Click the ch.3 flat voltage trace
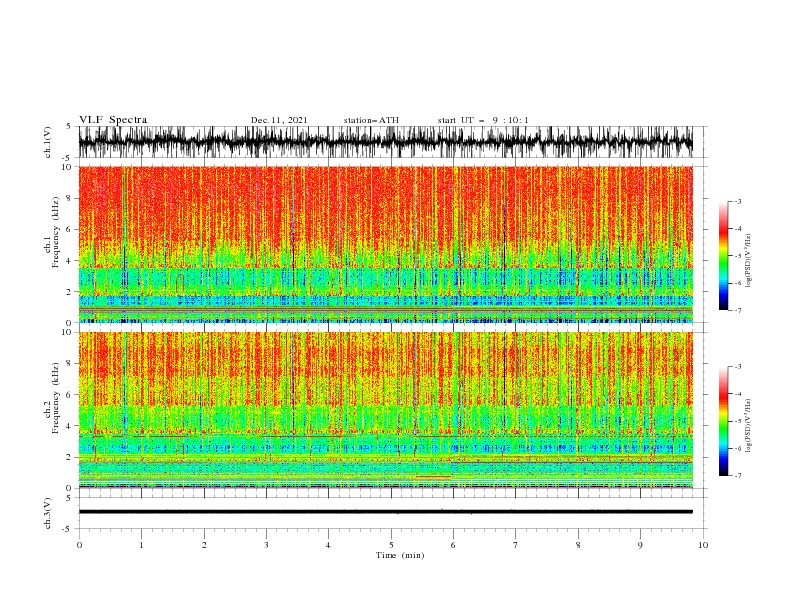This screenshot has height=612, width=792. (385, 512)
